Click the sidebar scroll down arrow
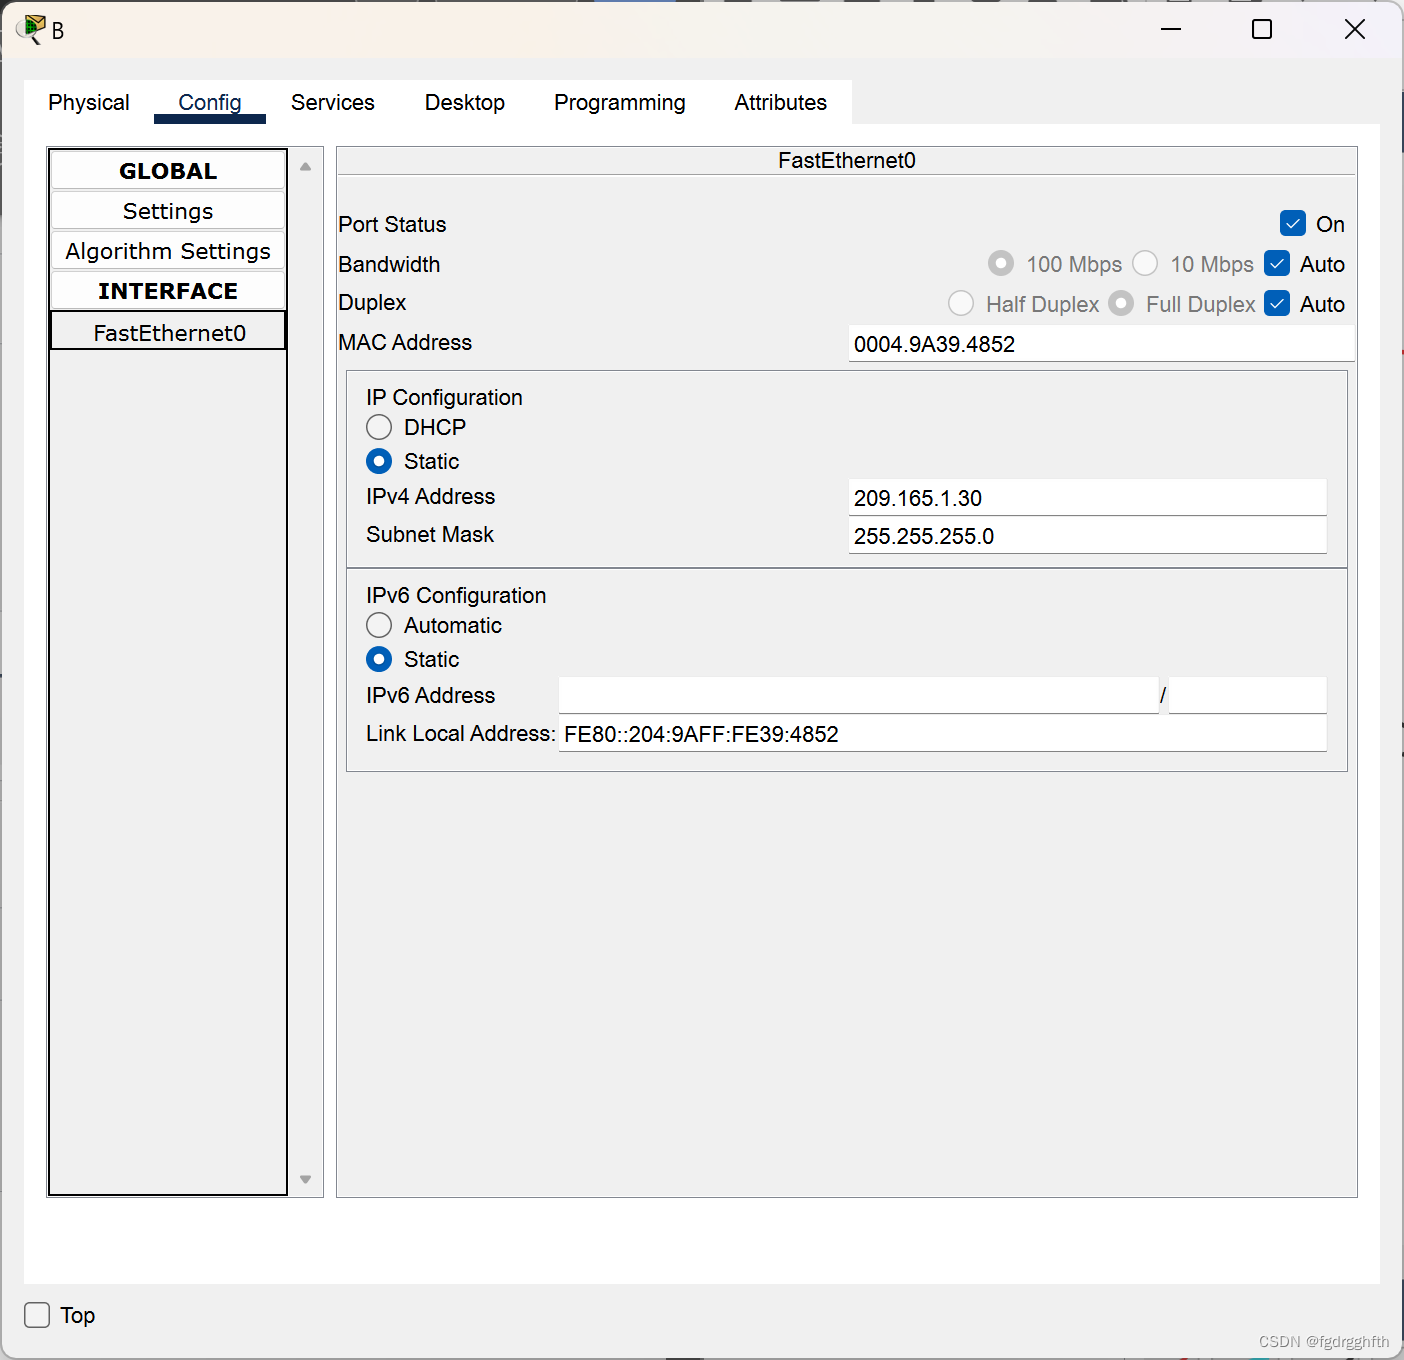The height and width of the screenshot is (1360, 1404). [306, 1179]
